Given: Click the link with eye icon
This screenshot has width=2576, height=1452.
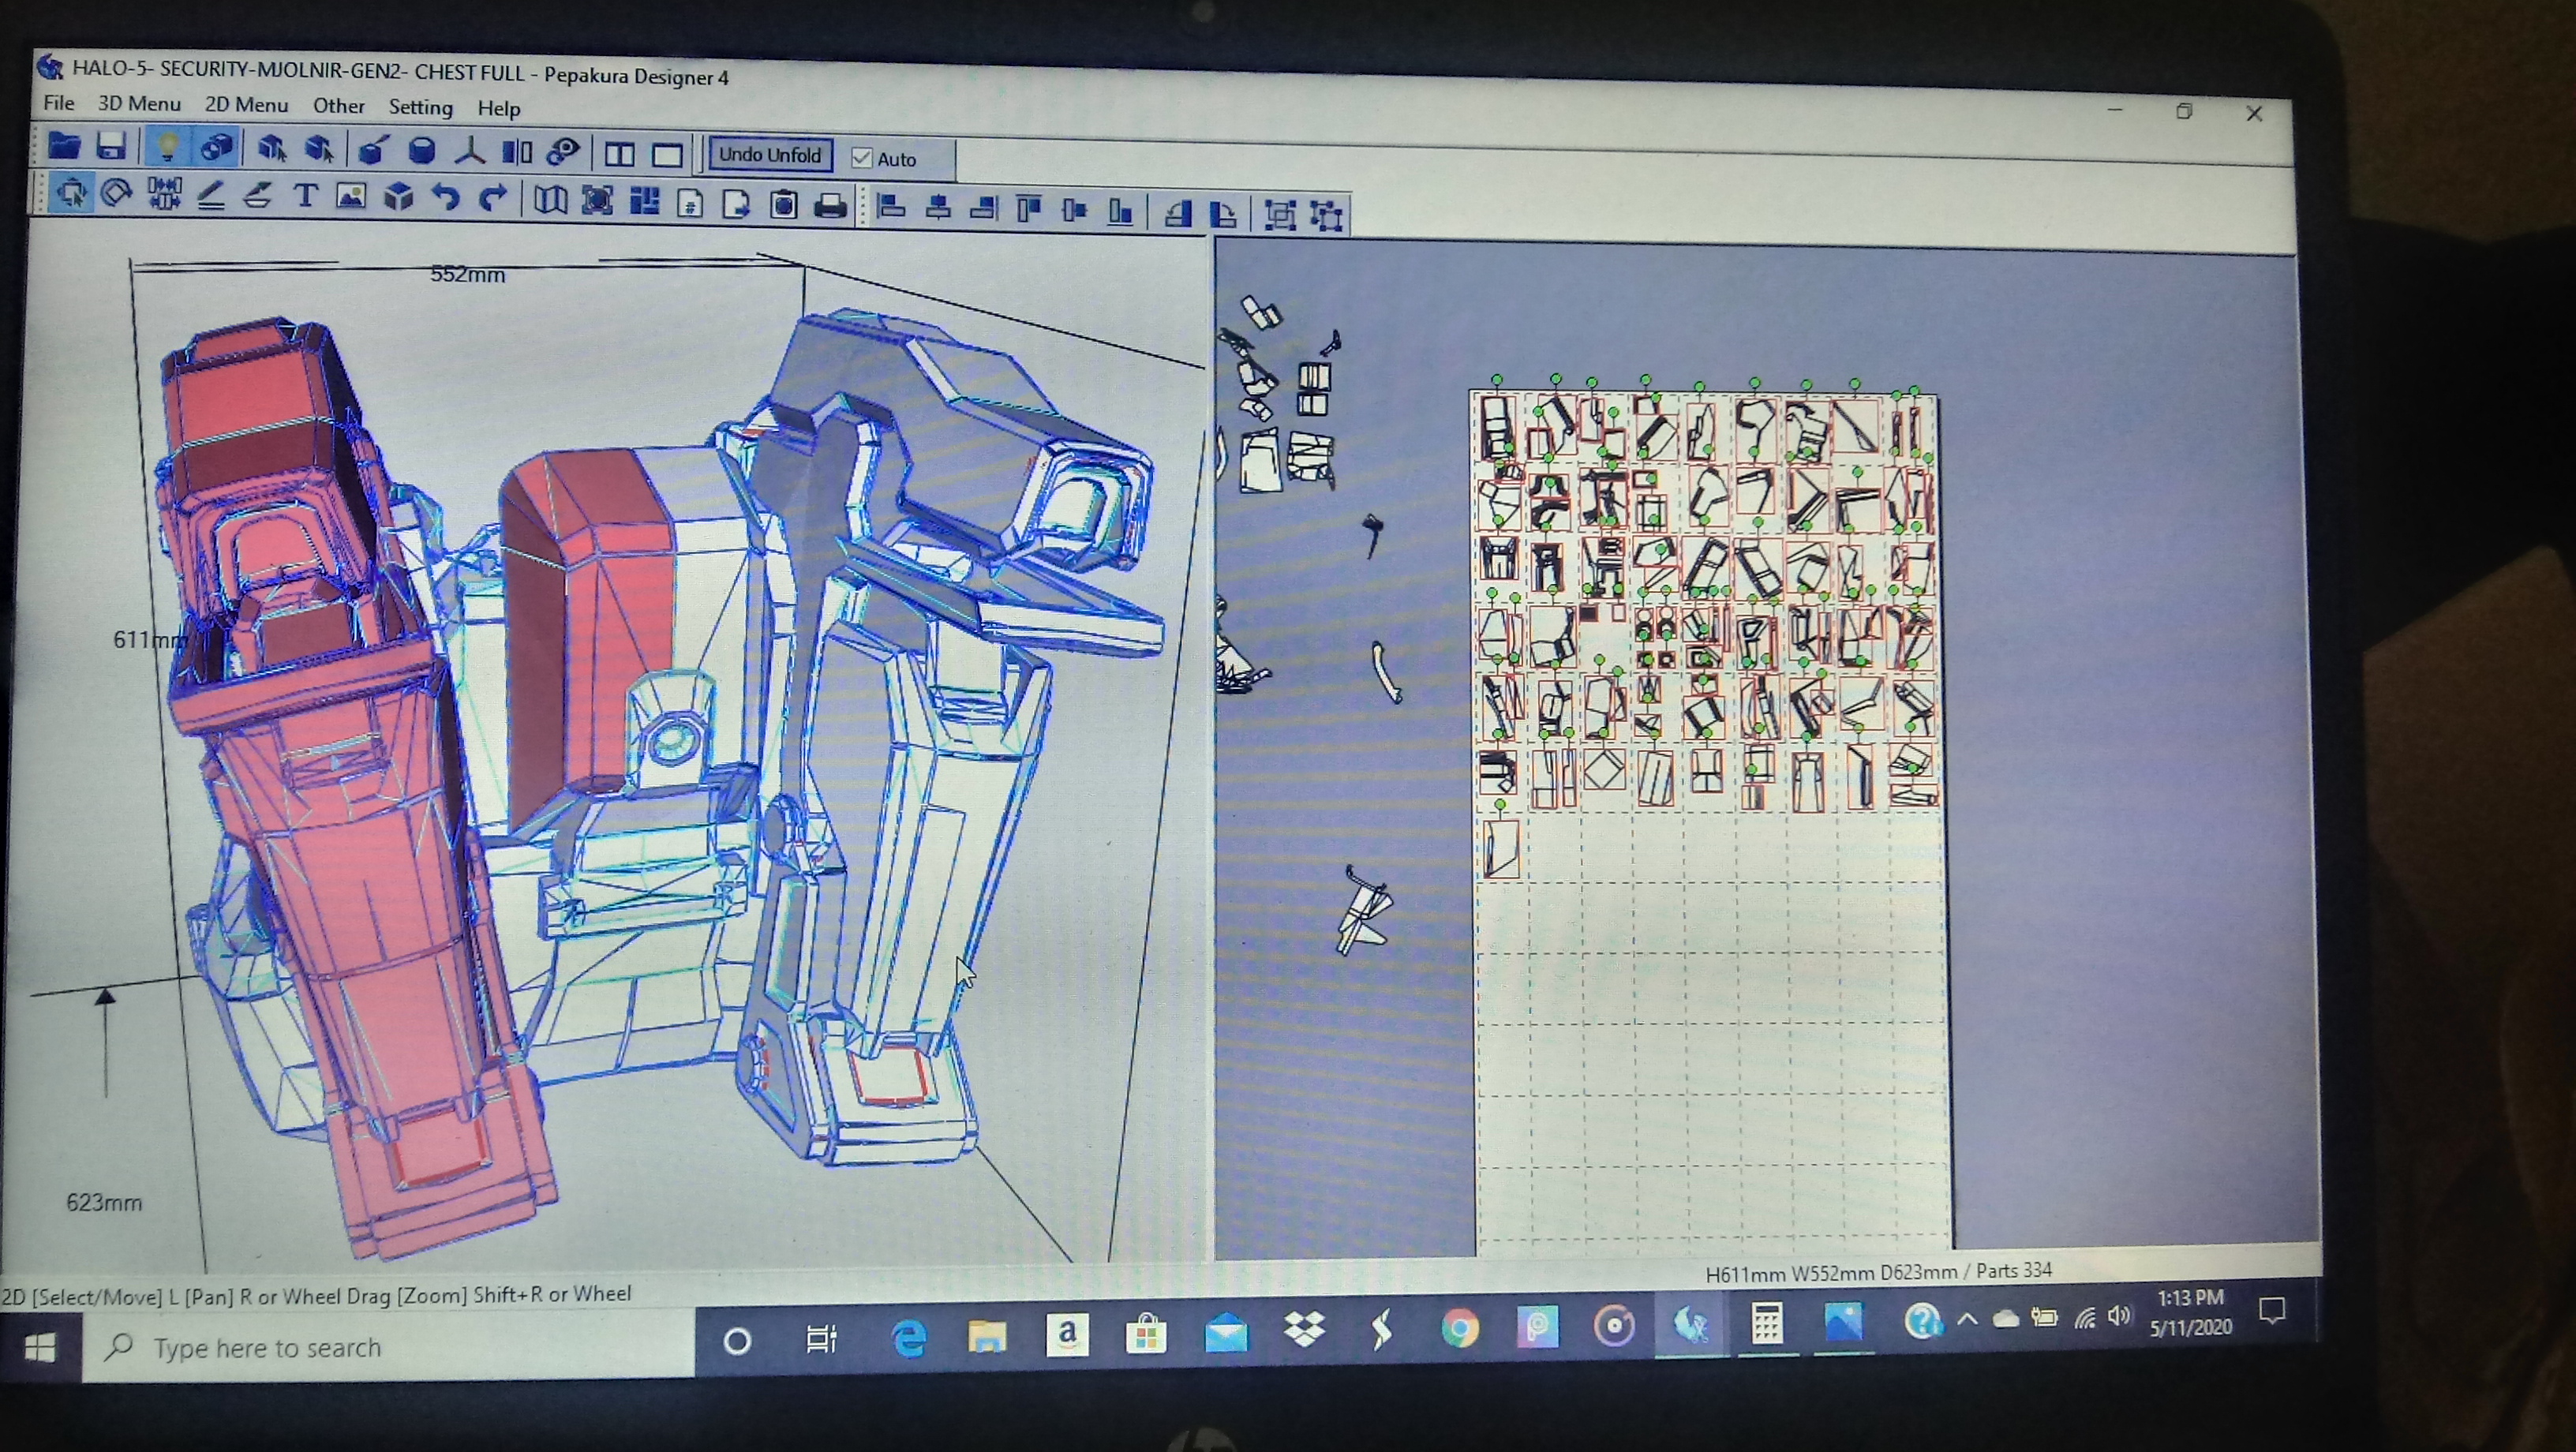Looking at the screenshot, I should [564, 153].
